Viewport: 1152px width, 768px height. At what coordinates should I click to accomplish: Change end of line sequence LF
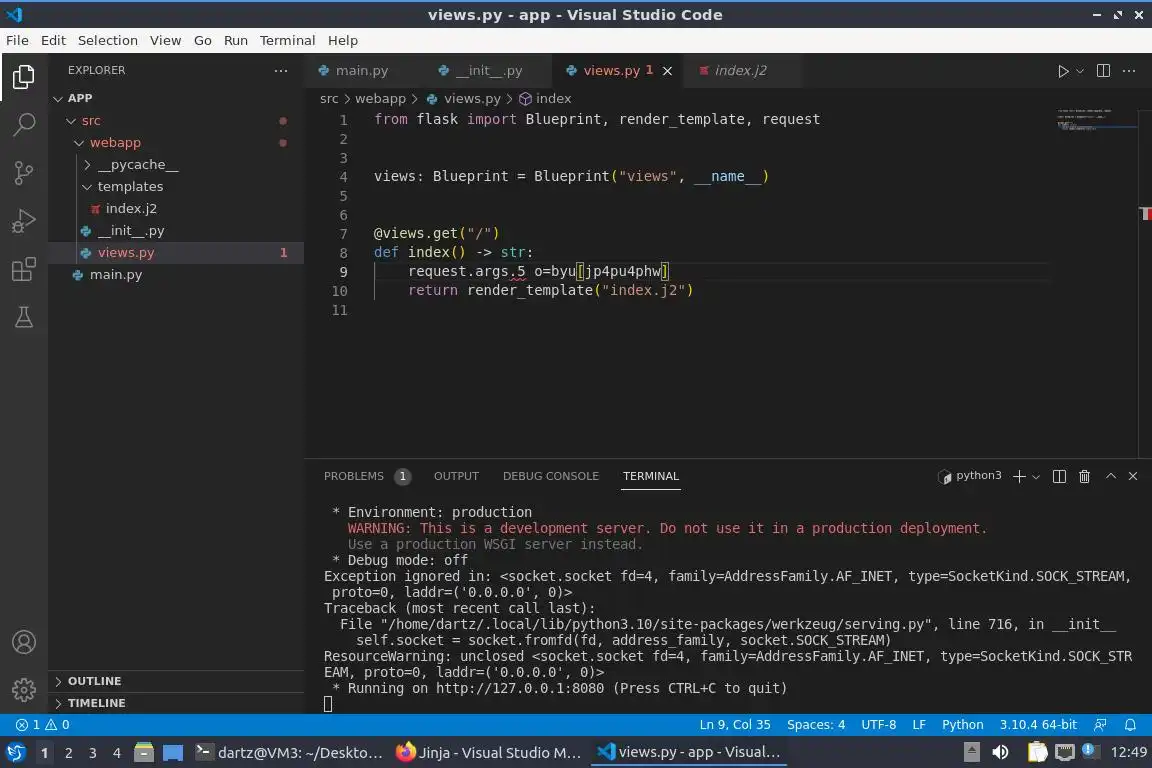(918, 725)
